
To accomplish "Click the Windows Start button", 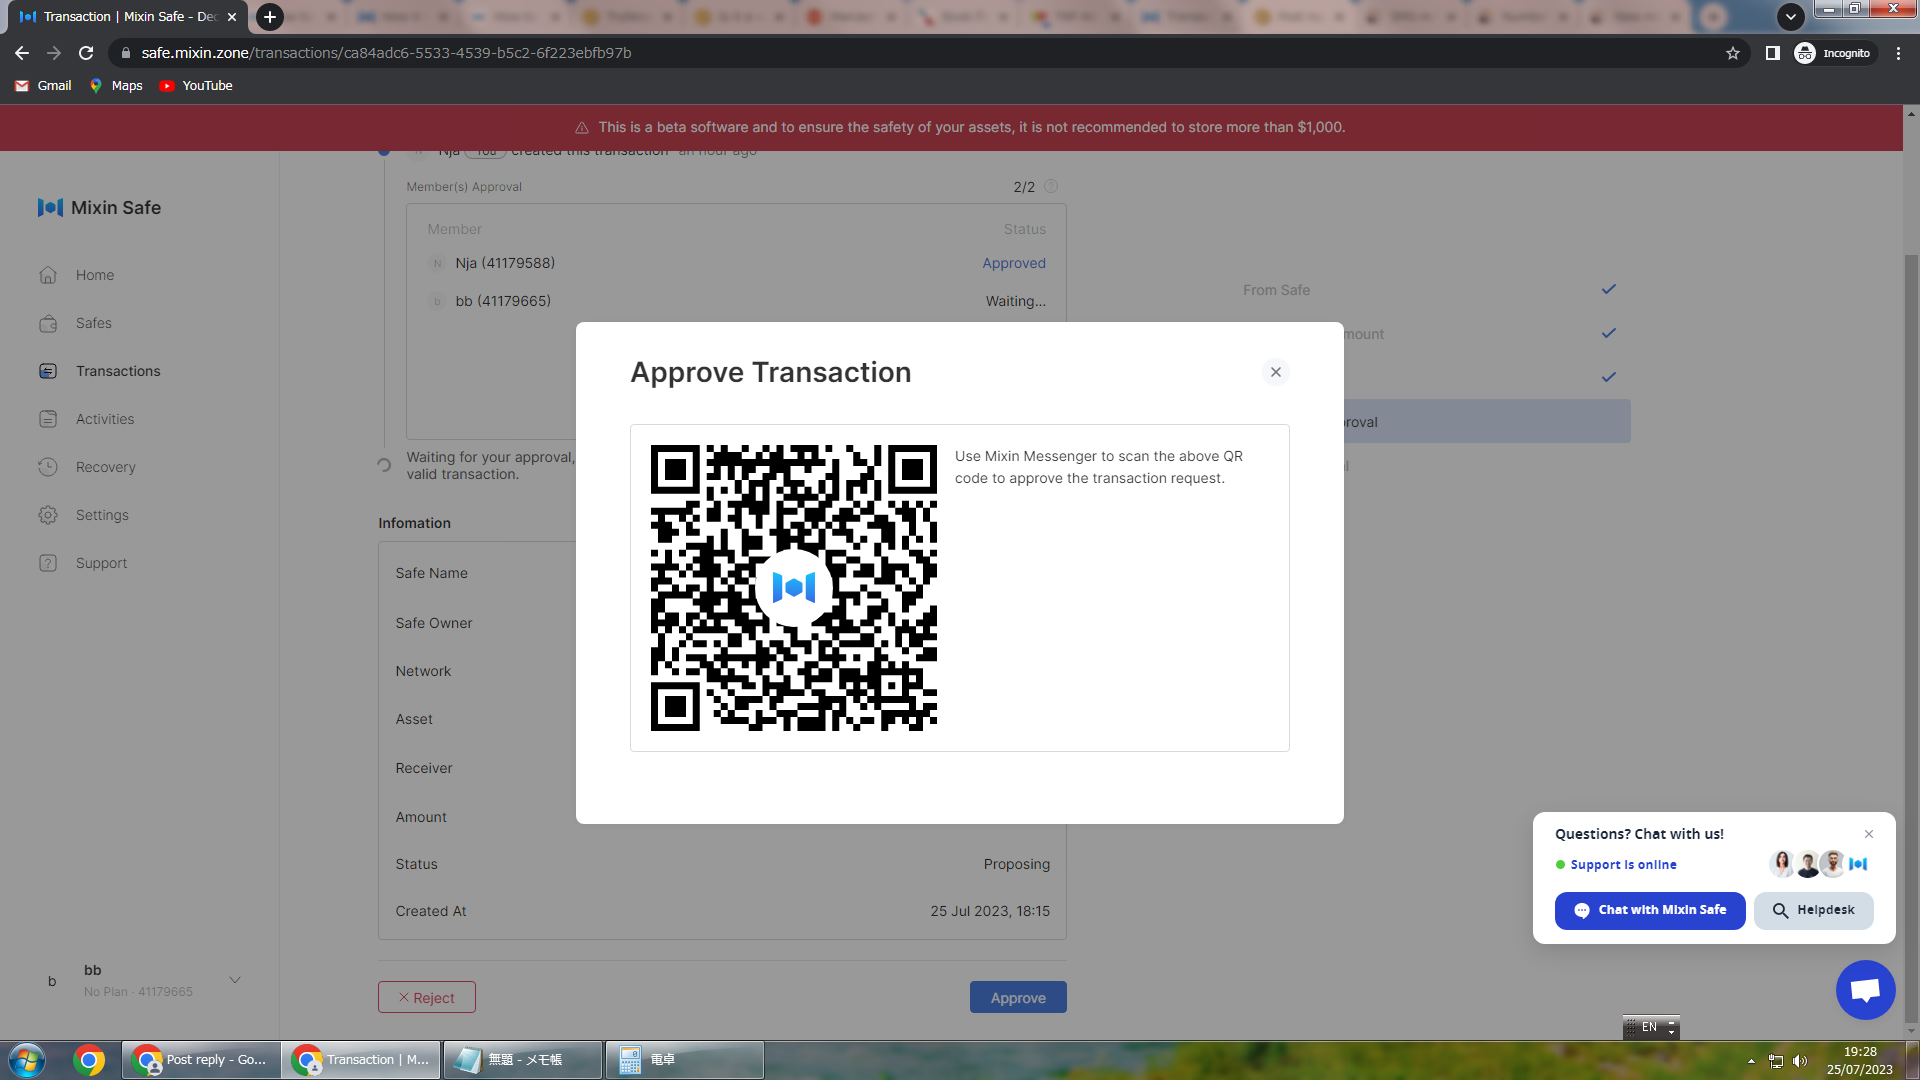I will click(28, 1060).
